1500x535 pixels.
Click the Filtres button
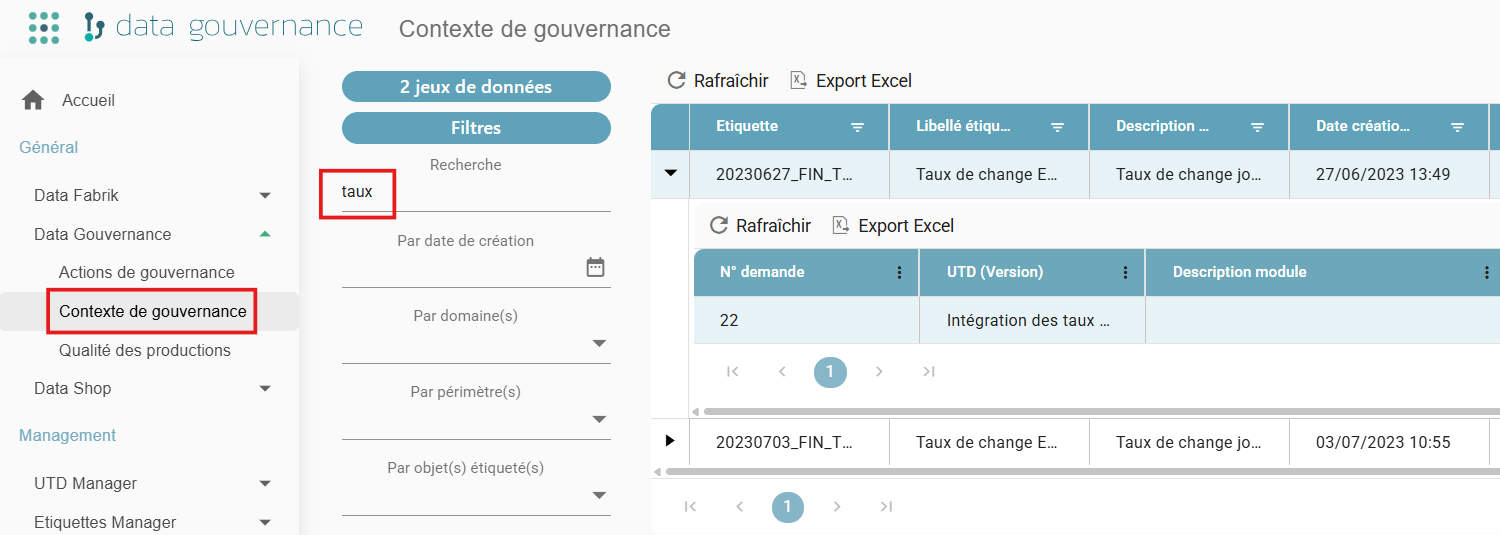tap(476, 128)
